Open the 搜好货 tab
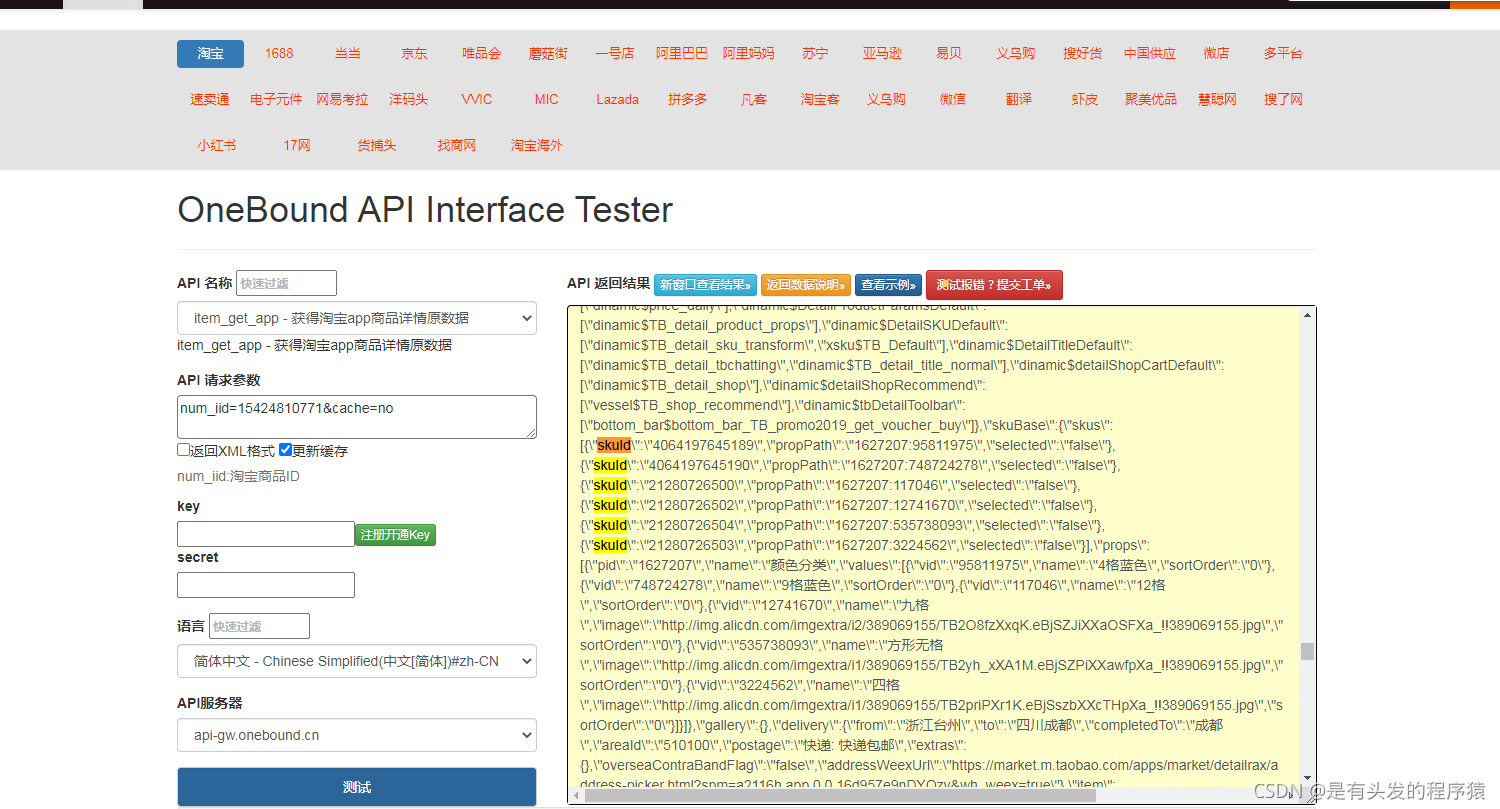This screenshot has height=809, width=1500. pos(1083,54)
